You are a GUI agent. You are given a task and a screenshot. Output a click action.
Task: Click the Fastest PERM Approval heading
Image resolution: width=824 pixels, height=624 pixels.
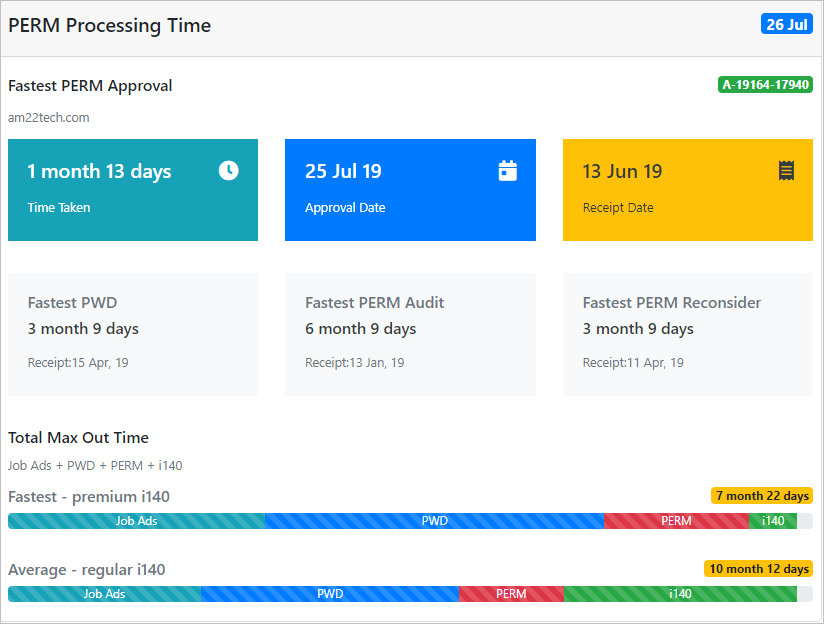[90, 86]
